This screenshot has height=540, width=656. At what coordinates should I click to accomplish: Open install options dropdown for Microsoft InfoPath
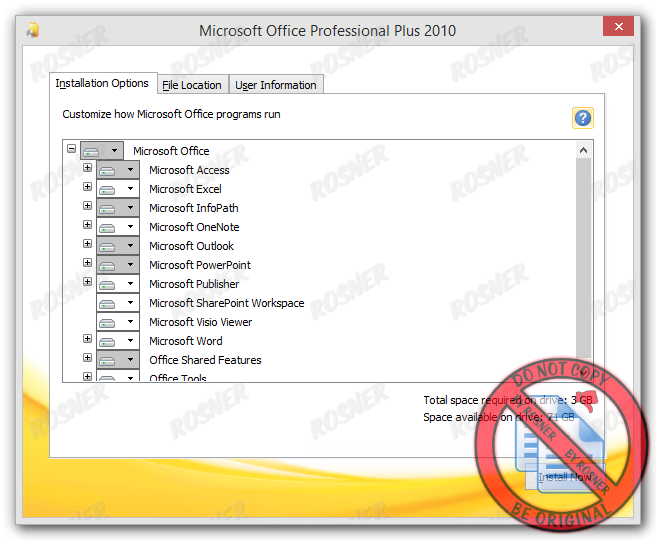[118, 208]
